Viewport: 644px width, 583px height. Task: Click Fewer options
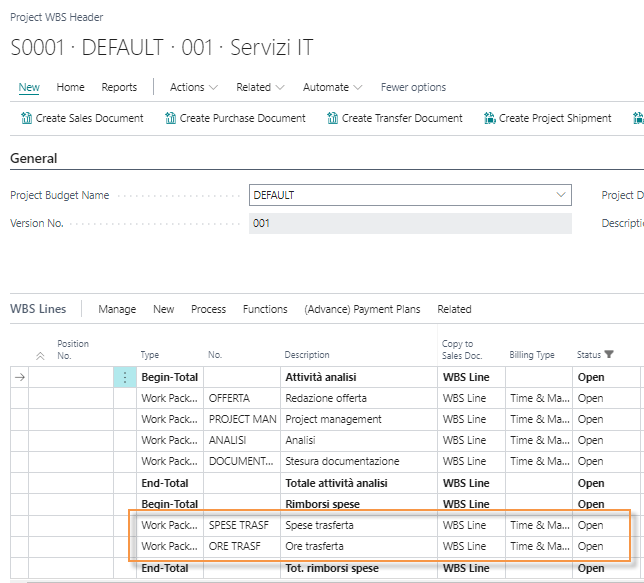[413, 87]
